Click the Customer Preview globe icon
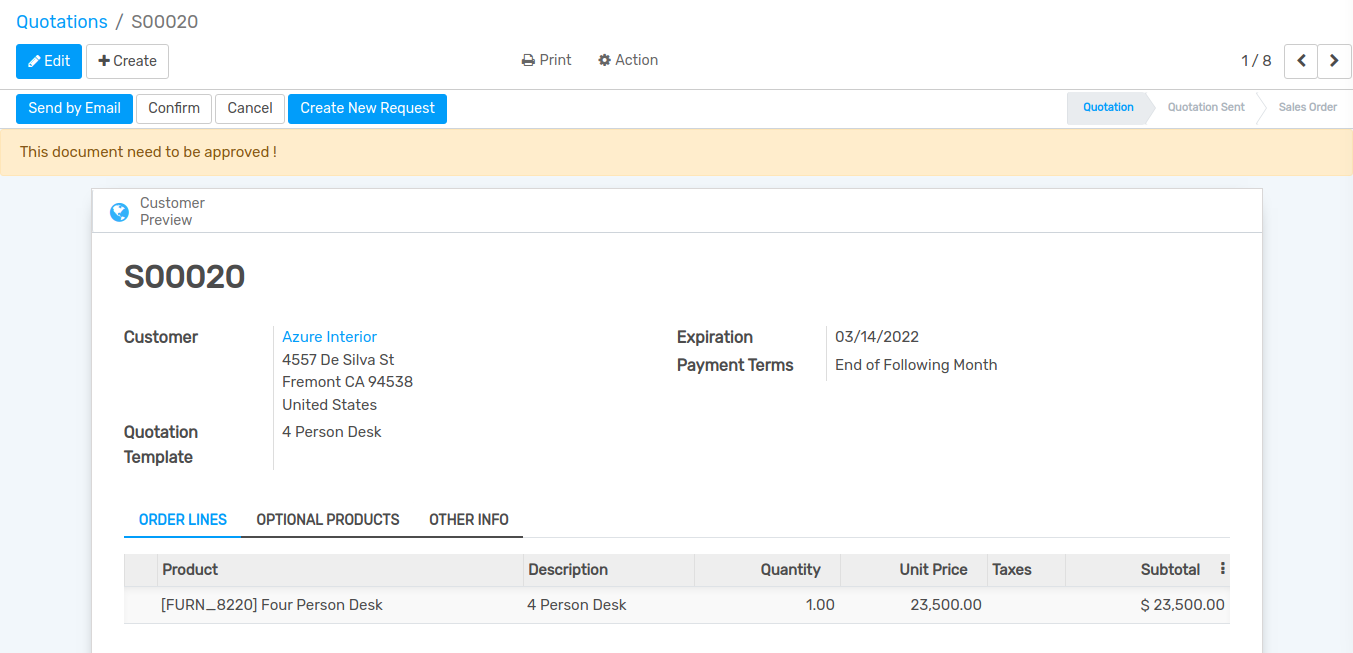This screenshot has width=1353, height=653. (119, 212)
